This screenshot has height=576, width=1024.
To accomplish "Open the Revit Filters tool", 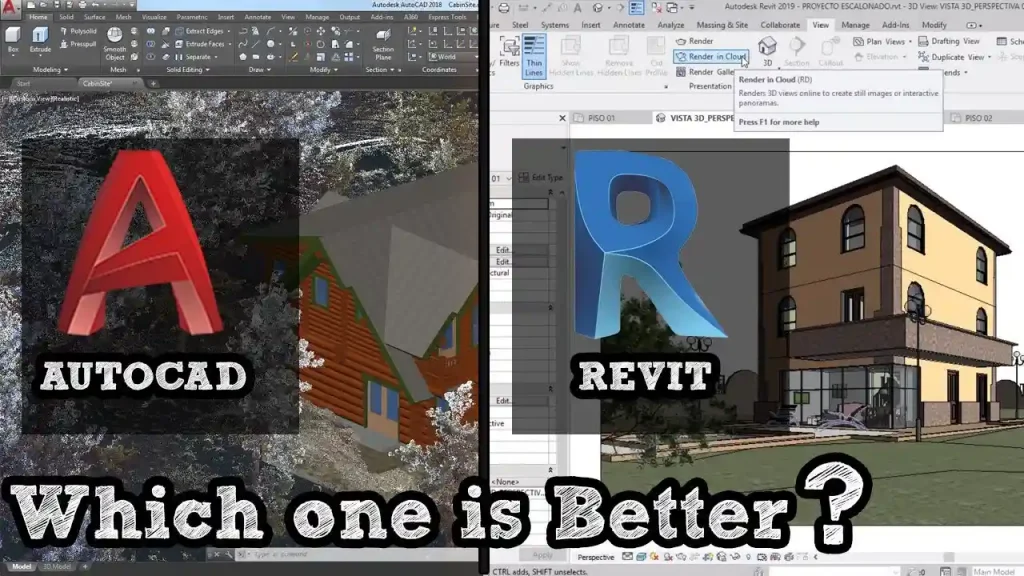I will tap(509, 52).
